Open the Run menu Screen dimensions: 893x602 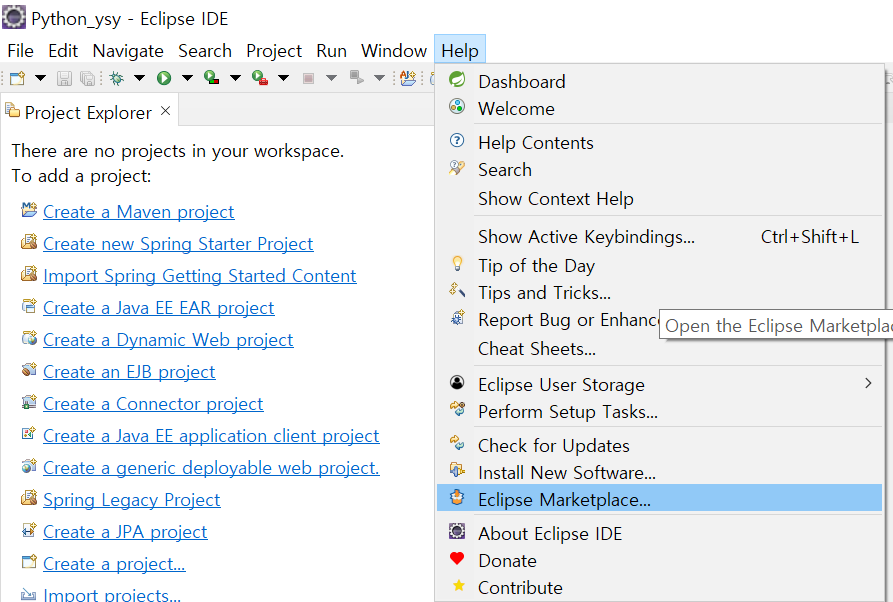click(x=331, y=51)
